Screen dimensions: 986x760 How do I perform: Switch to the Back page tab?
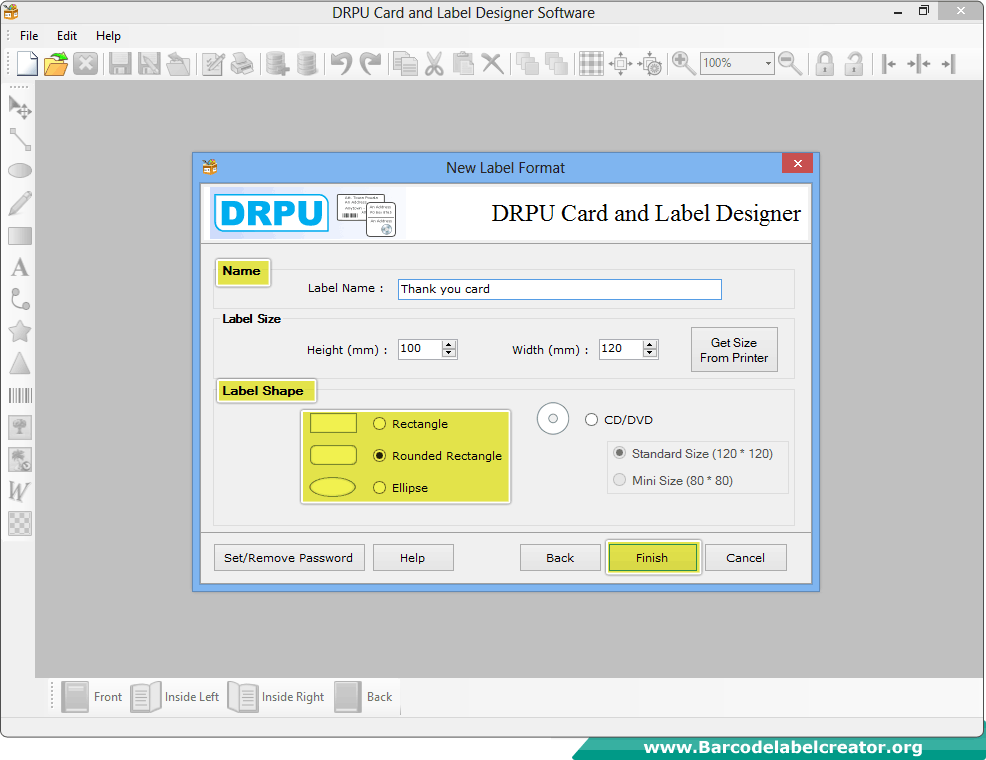363,697
